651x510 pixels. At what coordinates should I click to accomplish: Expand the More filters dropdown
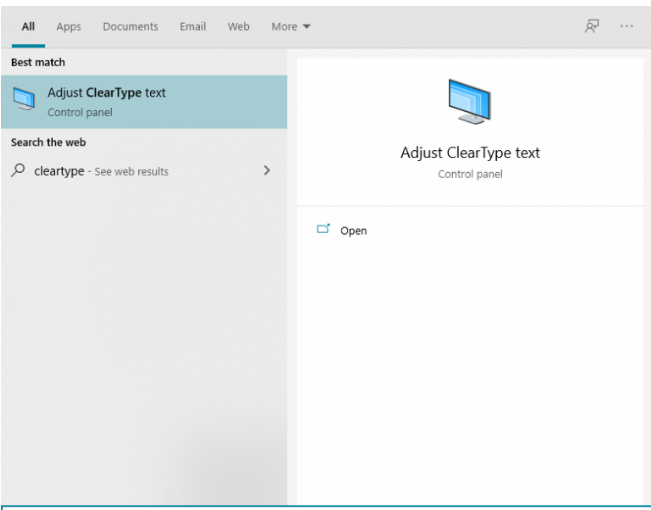click(x=291, y=27)
